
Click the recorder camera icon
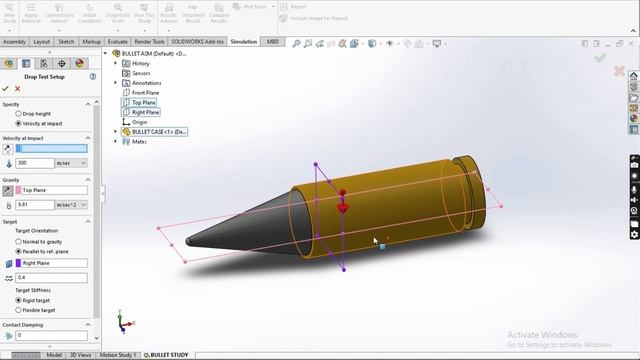pos(634,165)
